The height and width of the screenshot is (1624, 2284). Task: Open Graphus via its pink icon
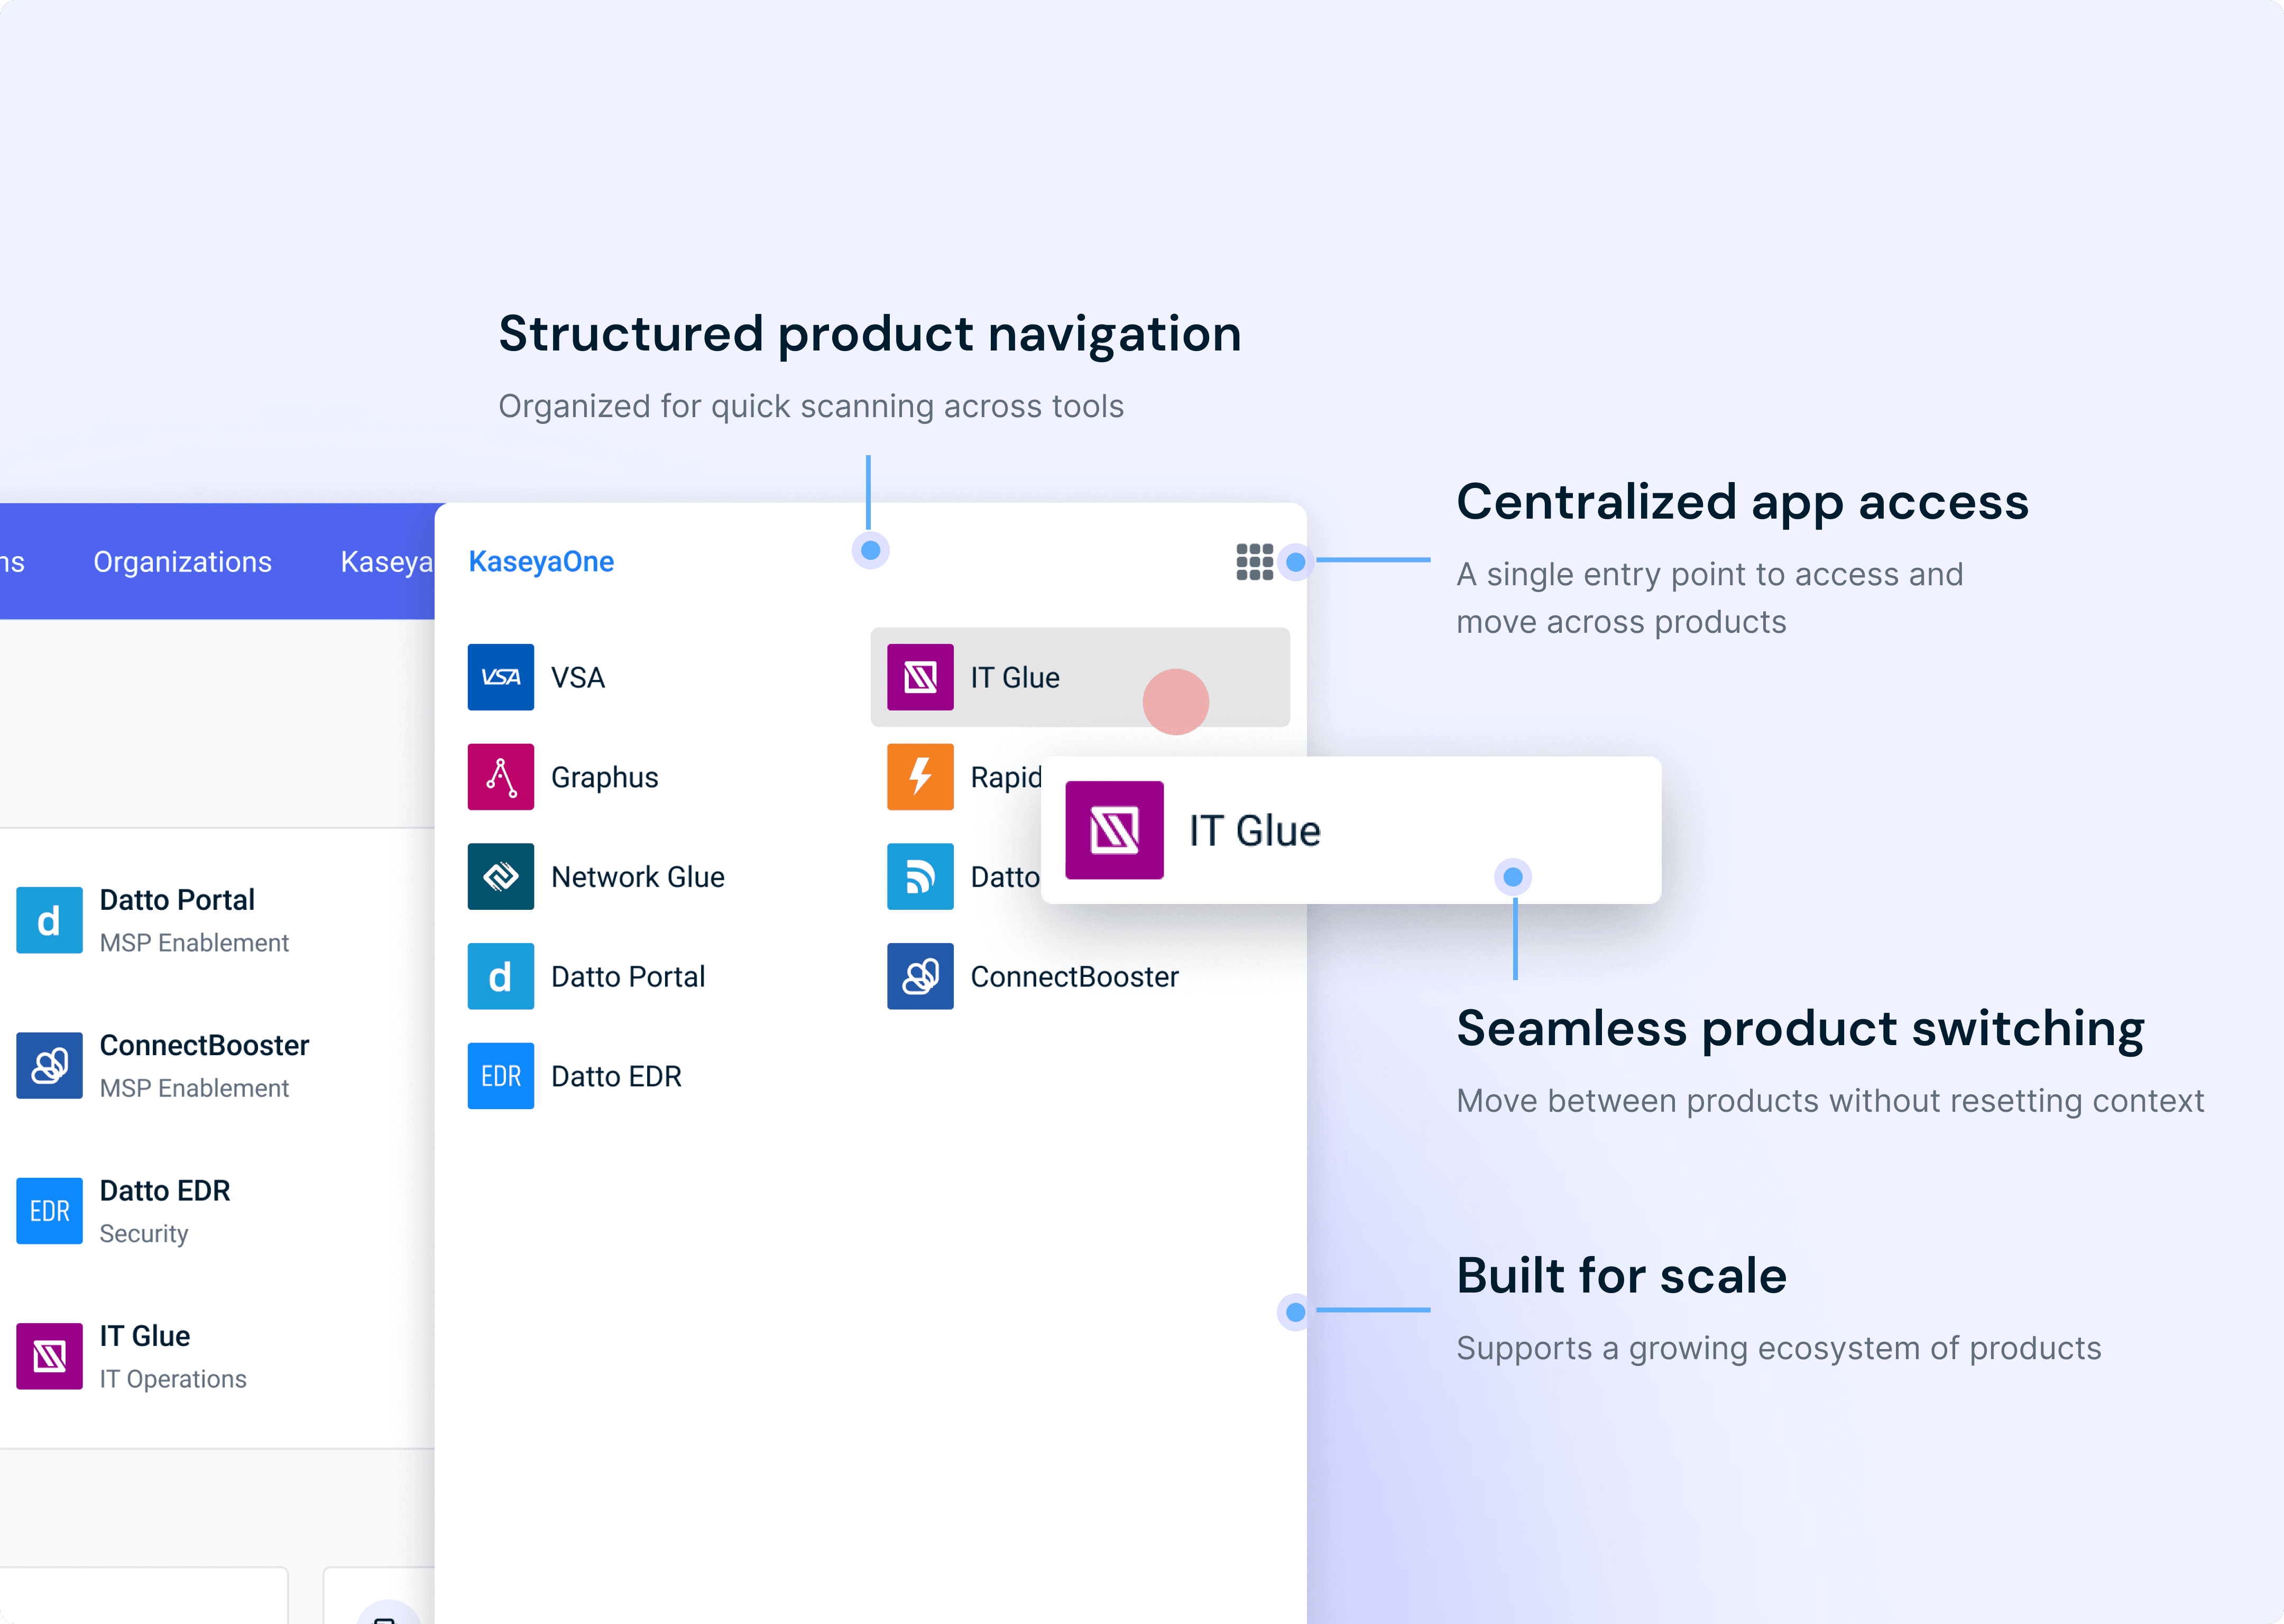click(500, 777)
